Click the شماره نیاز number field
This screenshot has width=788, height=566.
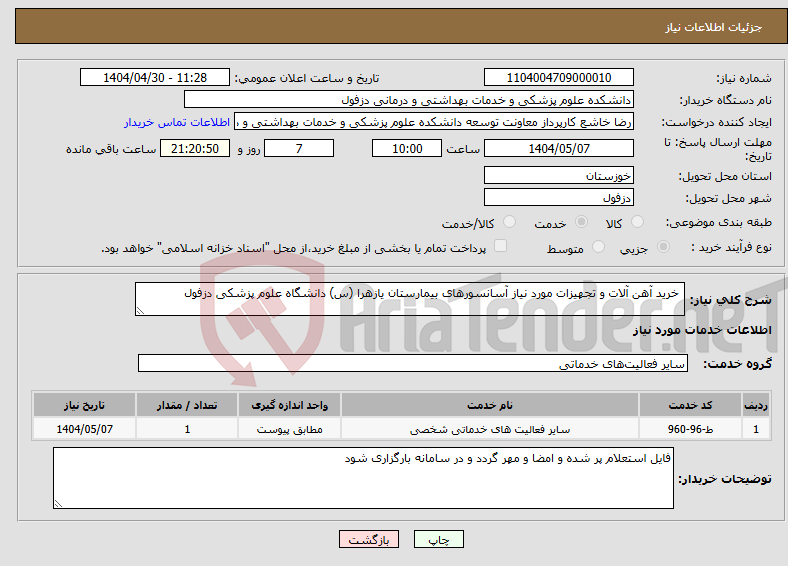click(x=558, y=77)
